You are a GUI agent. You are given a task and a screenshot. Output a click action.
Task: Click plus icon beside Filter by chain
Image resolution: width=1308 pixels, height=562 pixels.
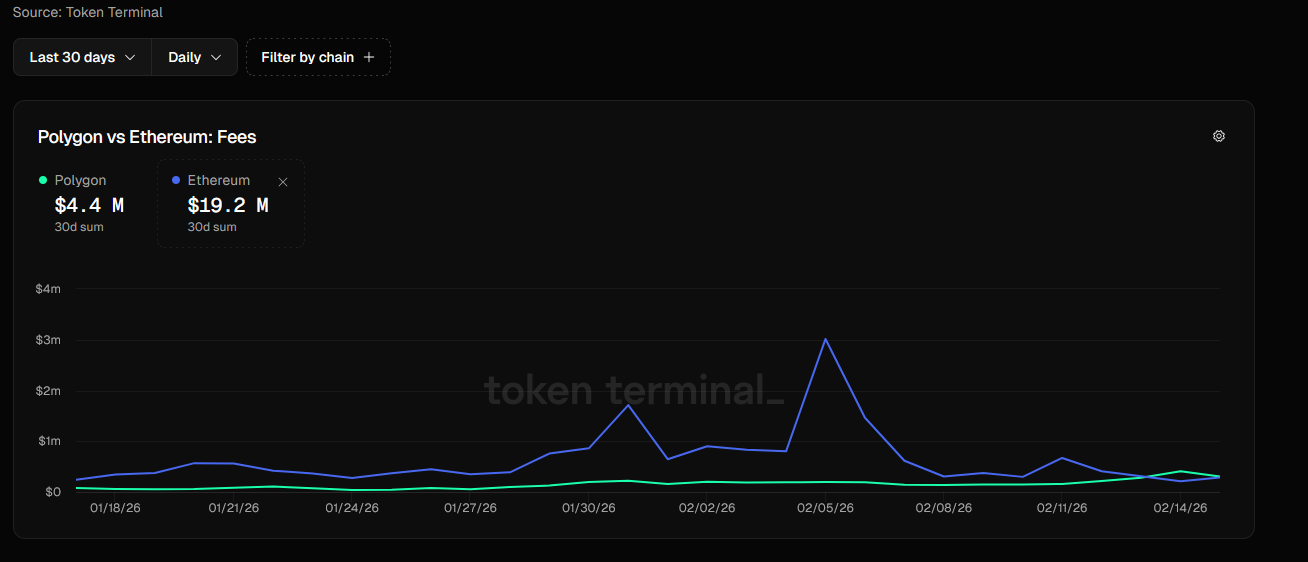pyautogui.click(x=369, y=57)
